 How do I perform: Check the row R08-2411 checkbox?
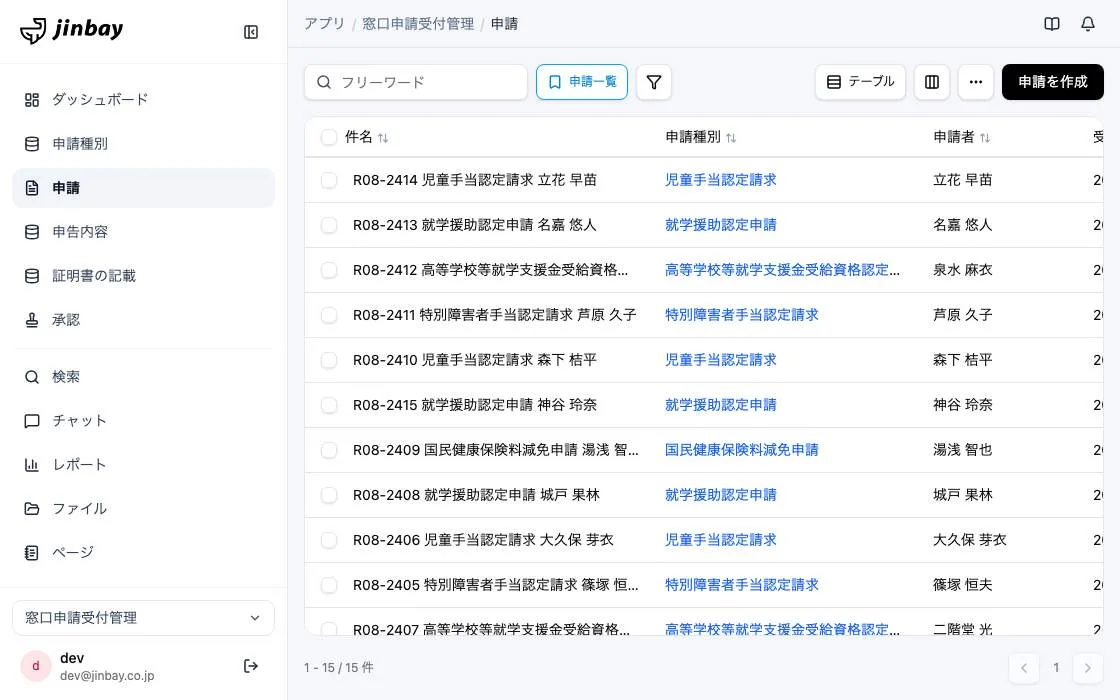329,315
